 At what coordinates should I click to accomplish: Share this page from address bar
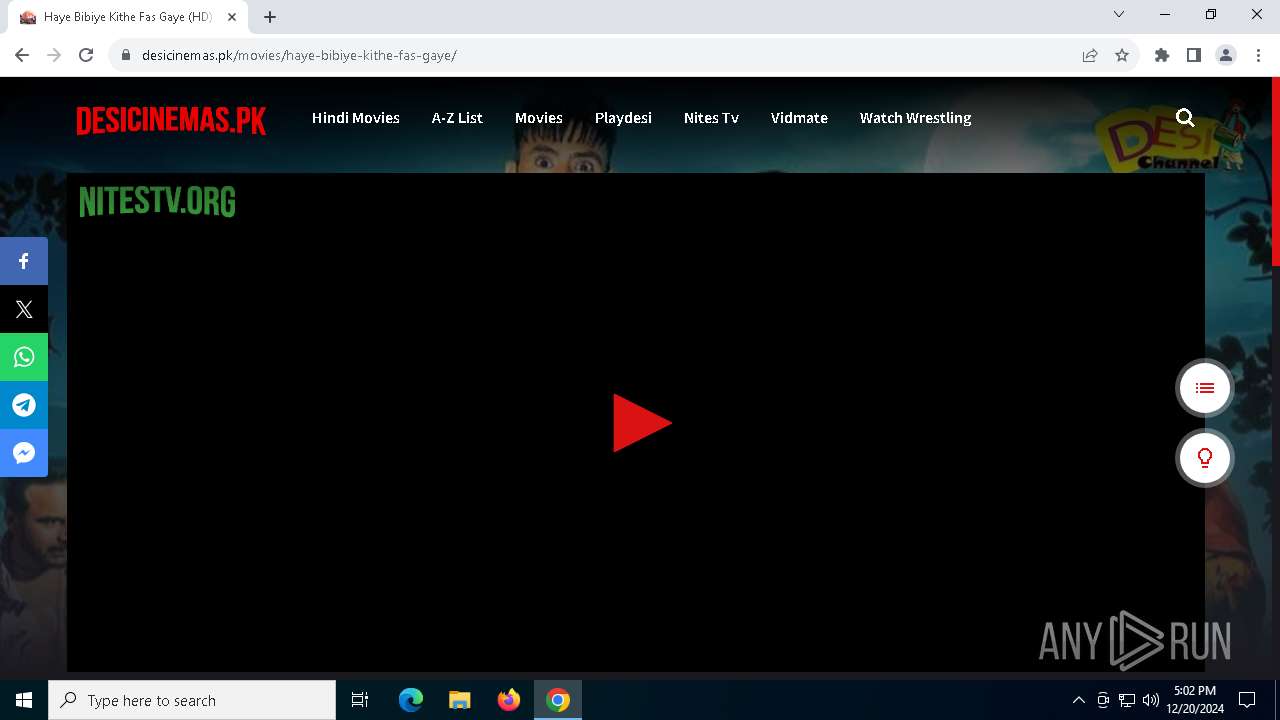click(1090, 55)
